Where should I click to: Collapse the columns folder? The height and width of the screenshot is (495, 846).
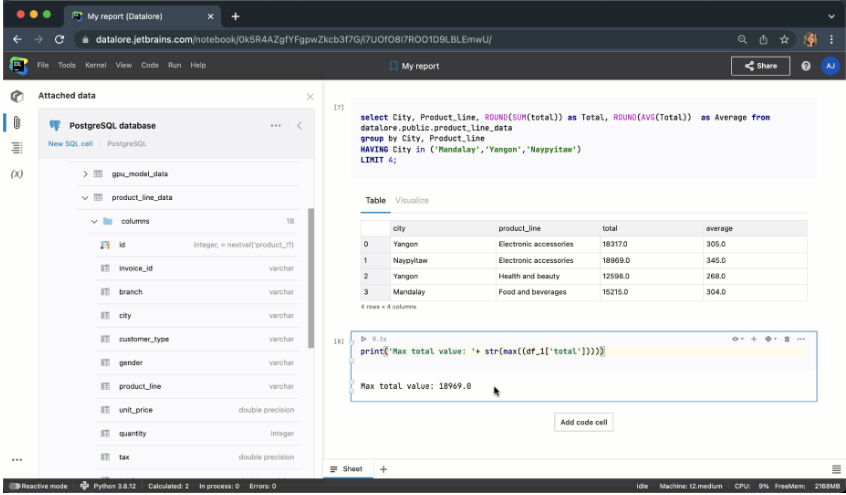(x=95, y=221)
